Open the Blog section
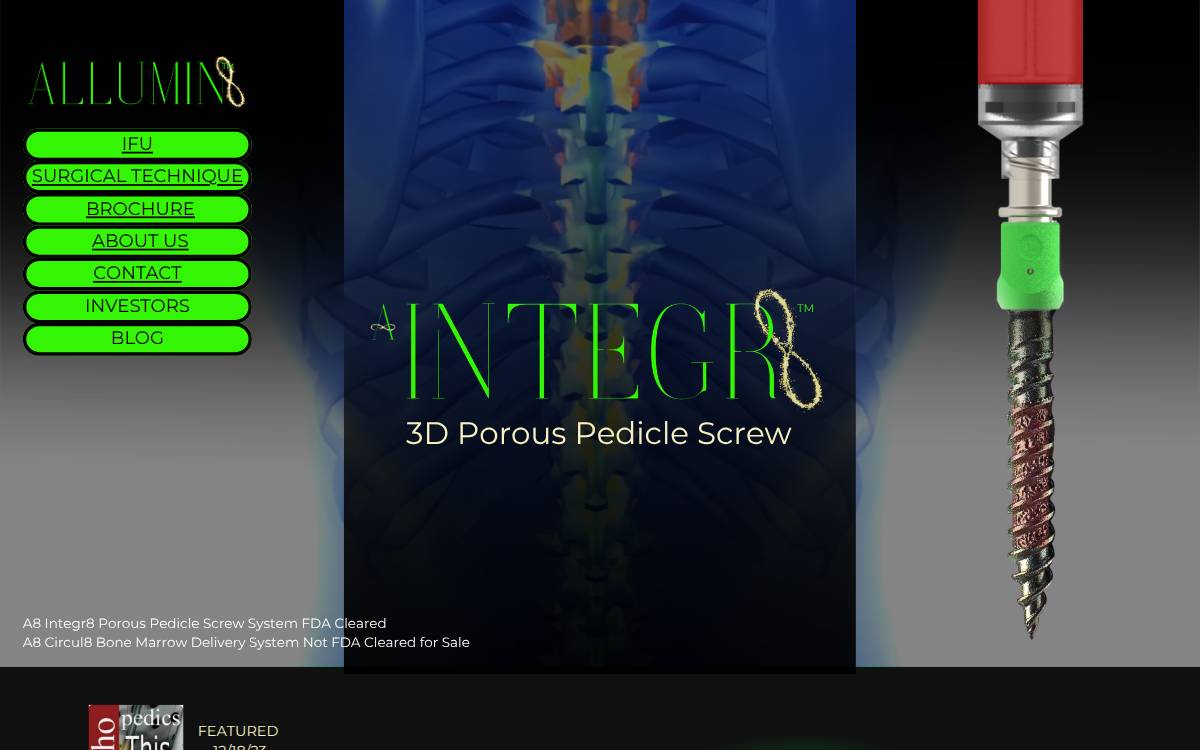The height and width of the screenshot is (750, 1200). click(x=137, y=338)
